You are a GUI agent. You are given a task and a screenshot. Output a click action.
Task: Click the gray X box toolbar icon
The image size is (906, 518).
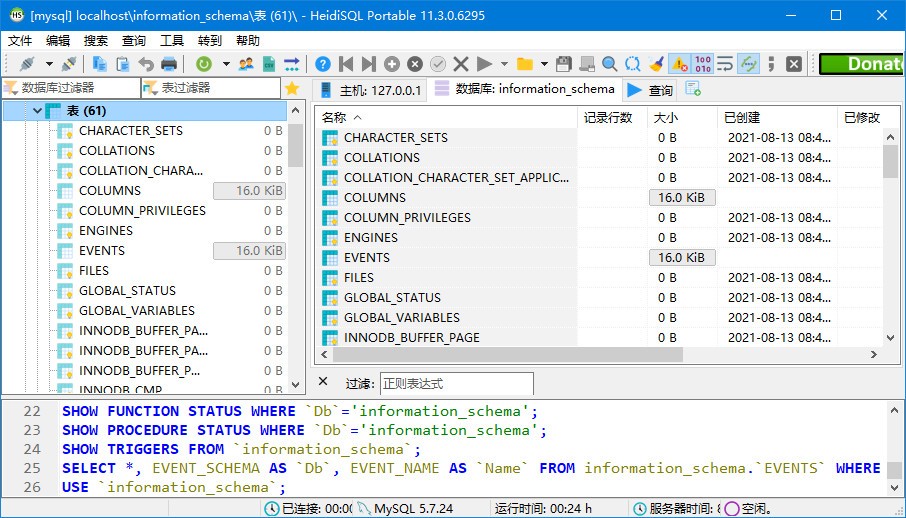click(794, 64)
